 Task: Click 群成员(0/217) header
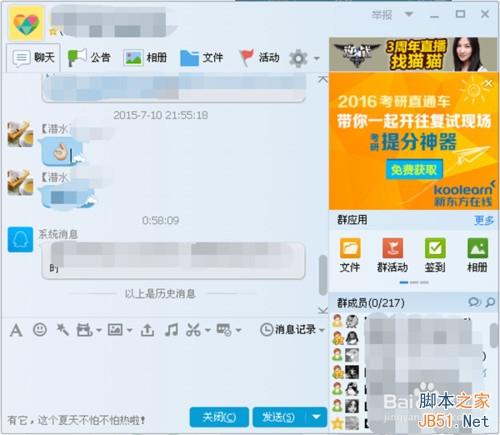tap(371, 303)
